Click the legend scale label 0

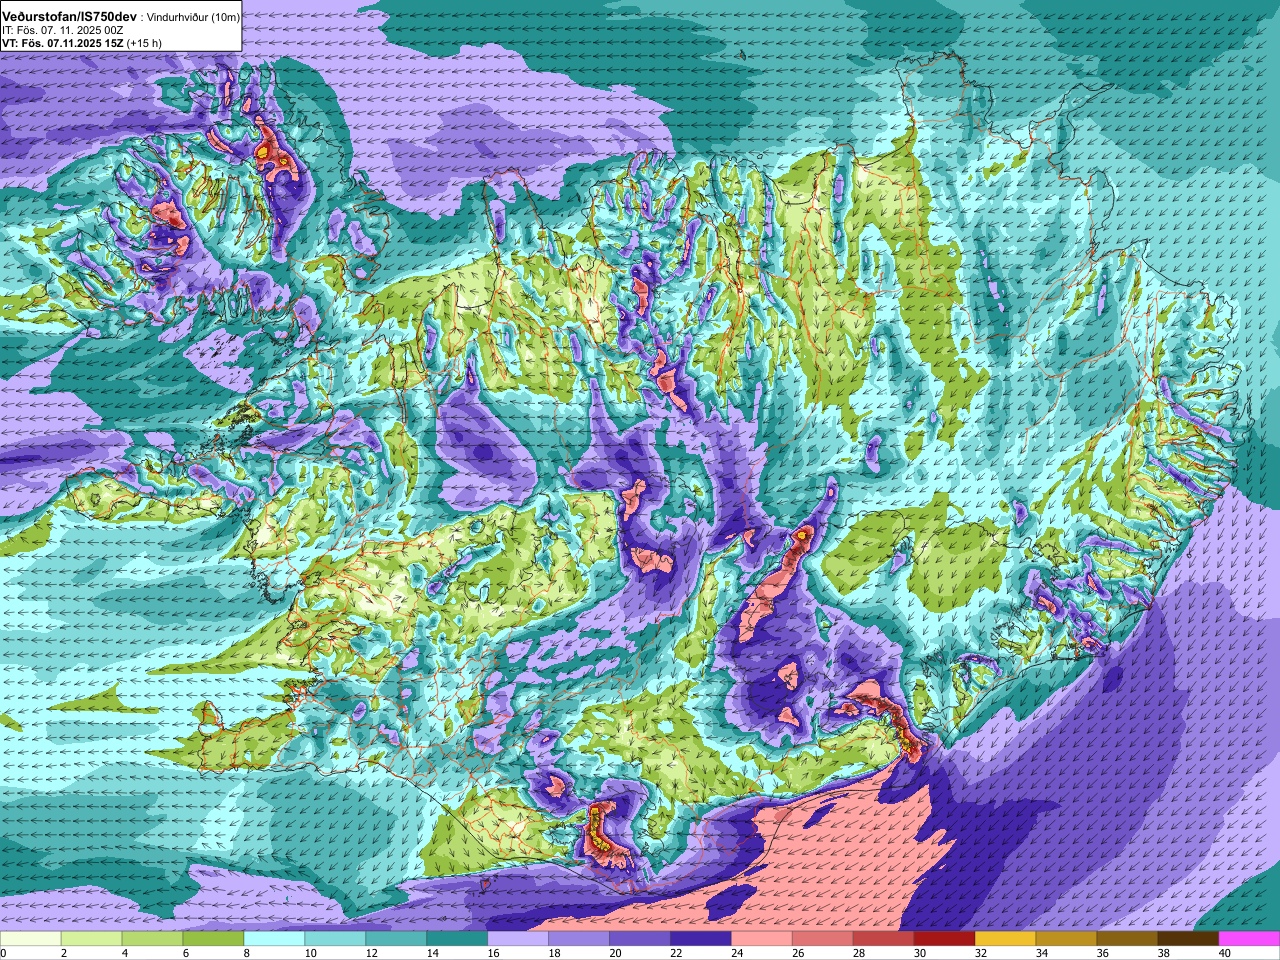pos(4,953)
